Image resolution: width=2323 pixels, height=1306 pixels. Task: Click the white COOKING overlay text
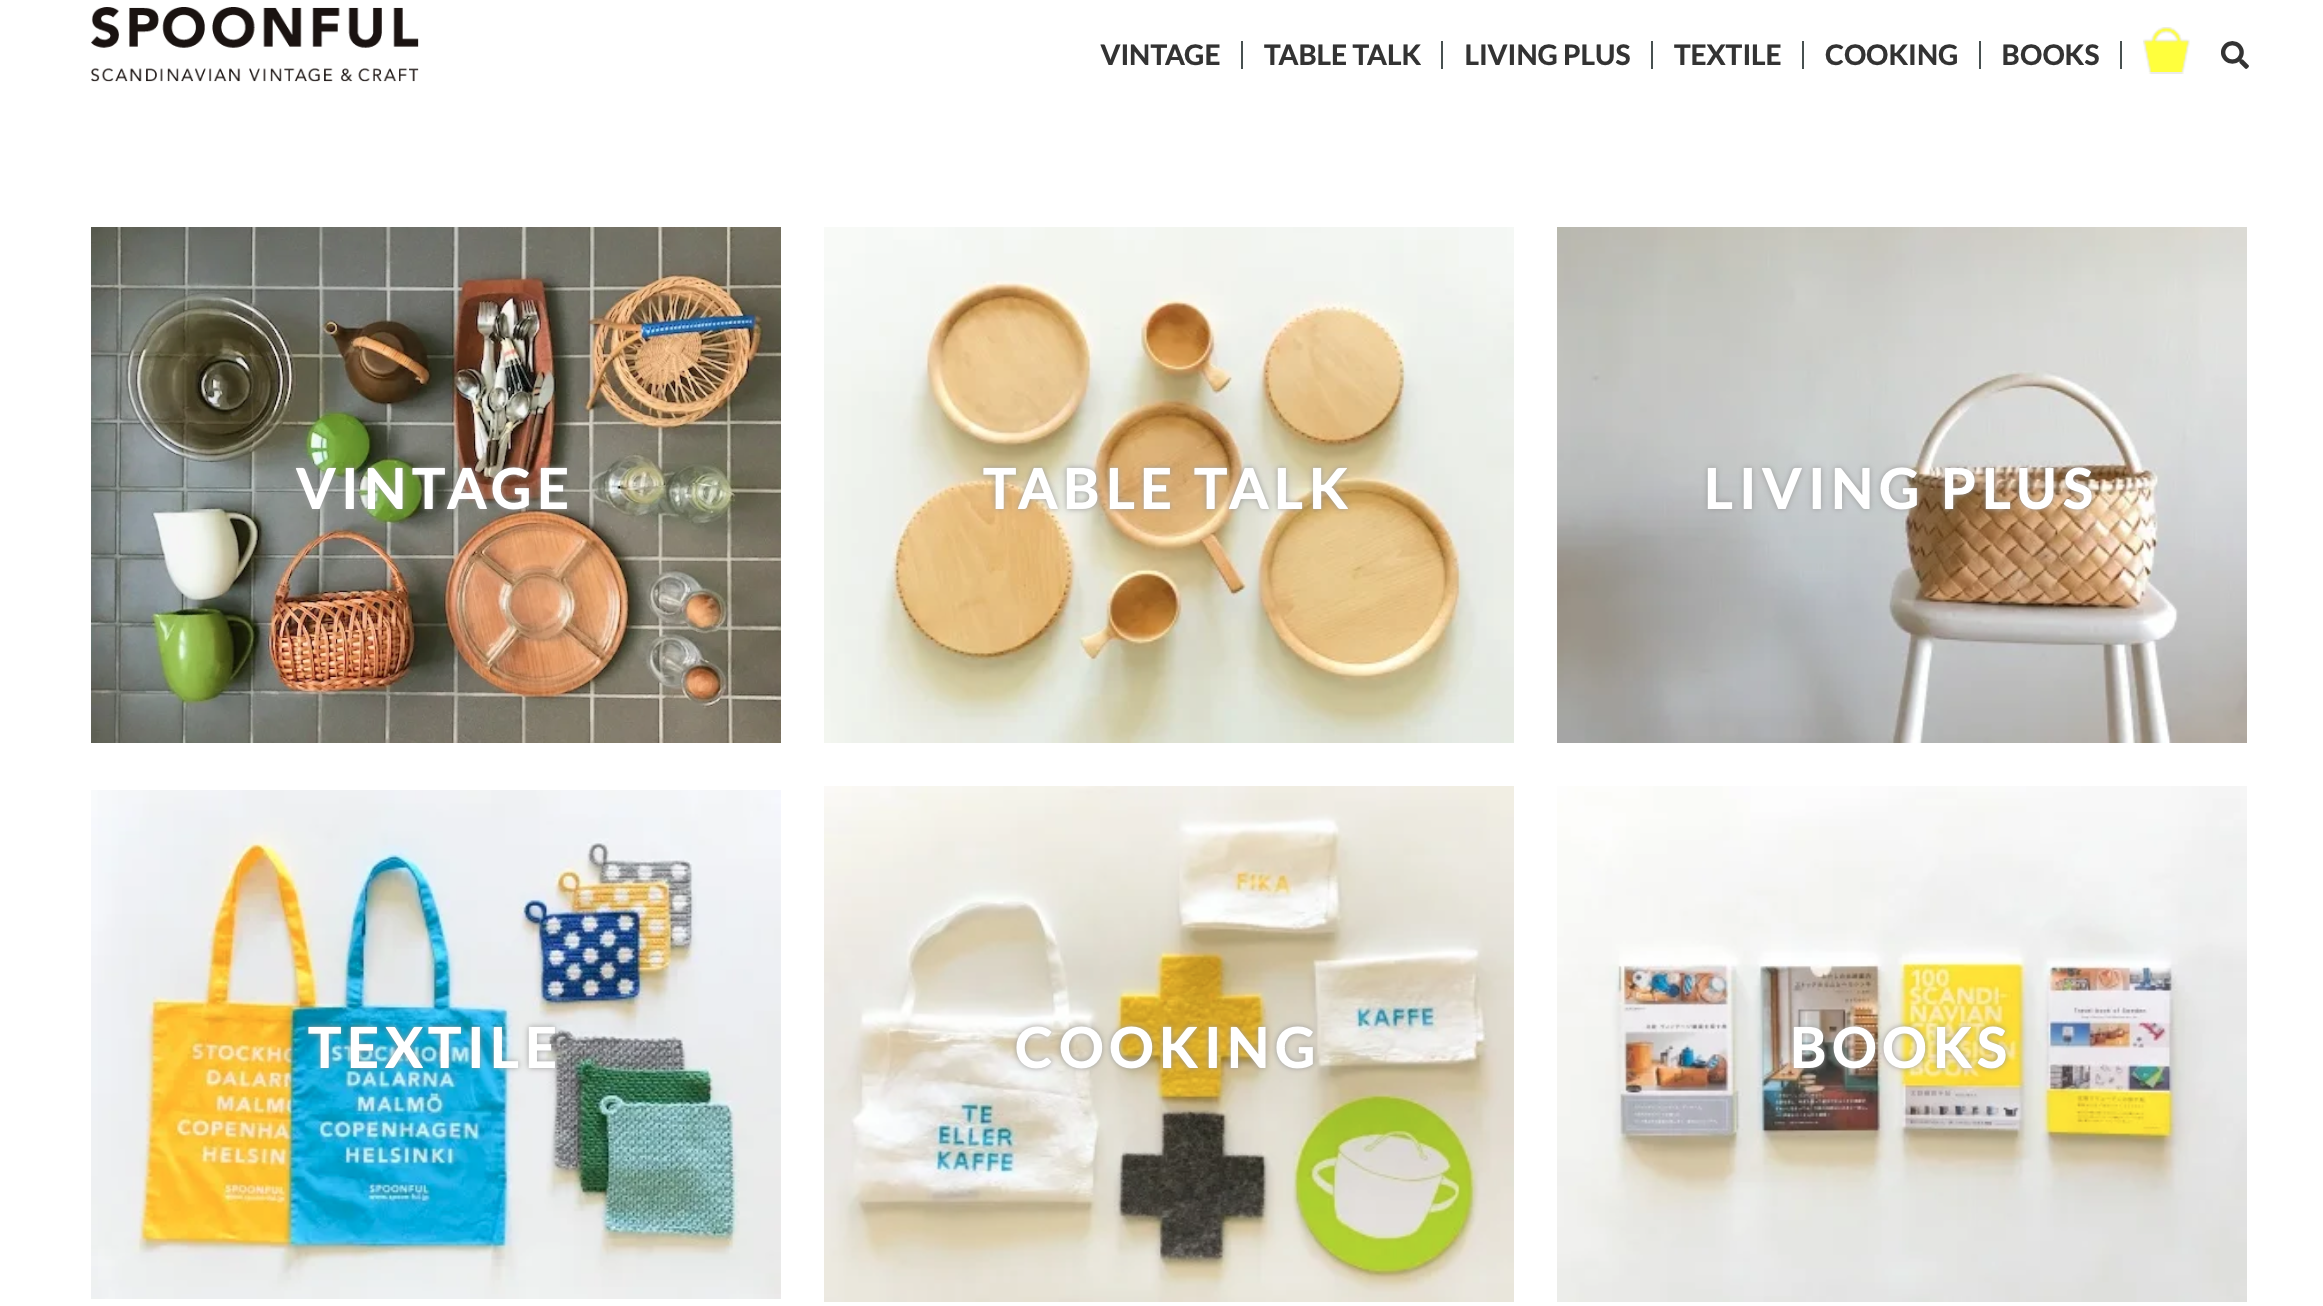click(x=1166, y=1048)
